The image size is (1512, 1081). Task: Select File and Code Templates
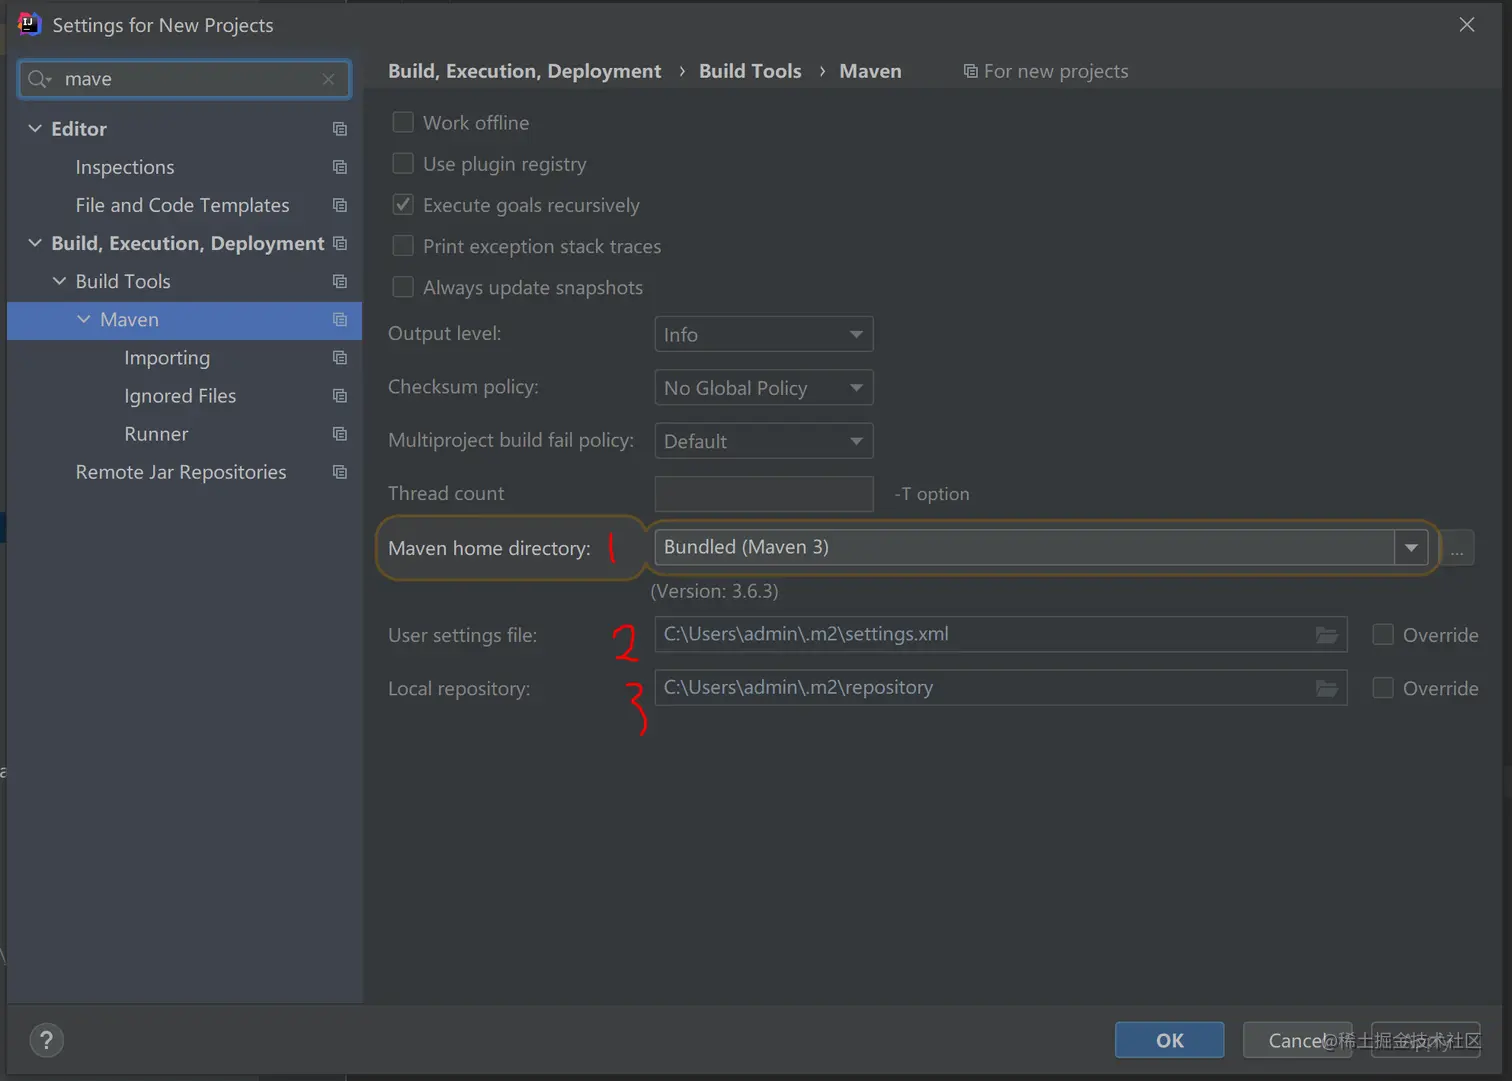coord(182,205)
